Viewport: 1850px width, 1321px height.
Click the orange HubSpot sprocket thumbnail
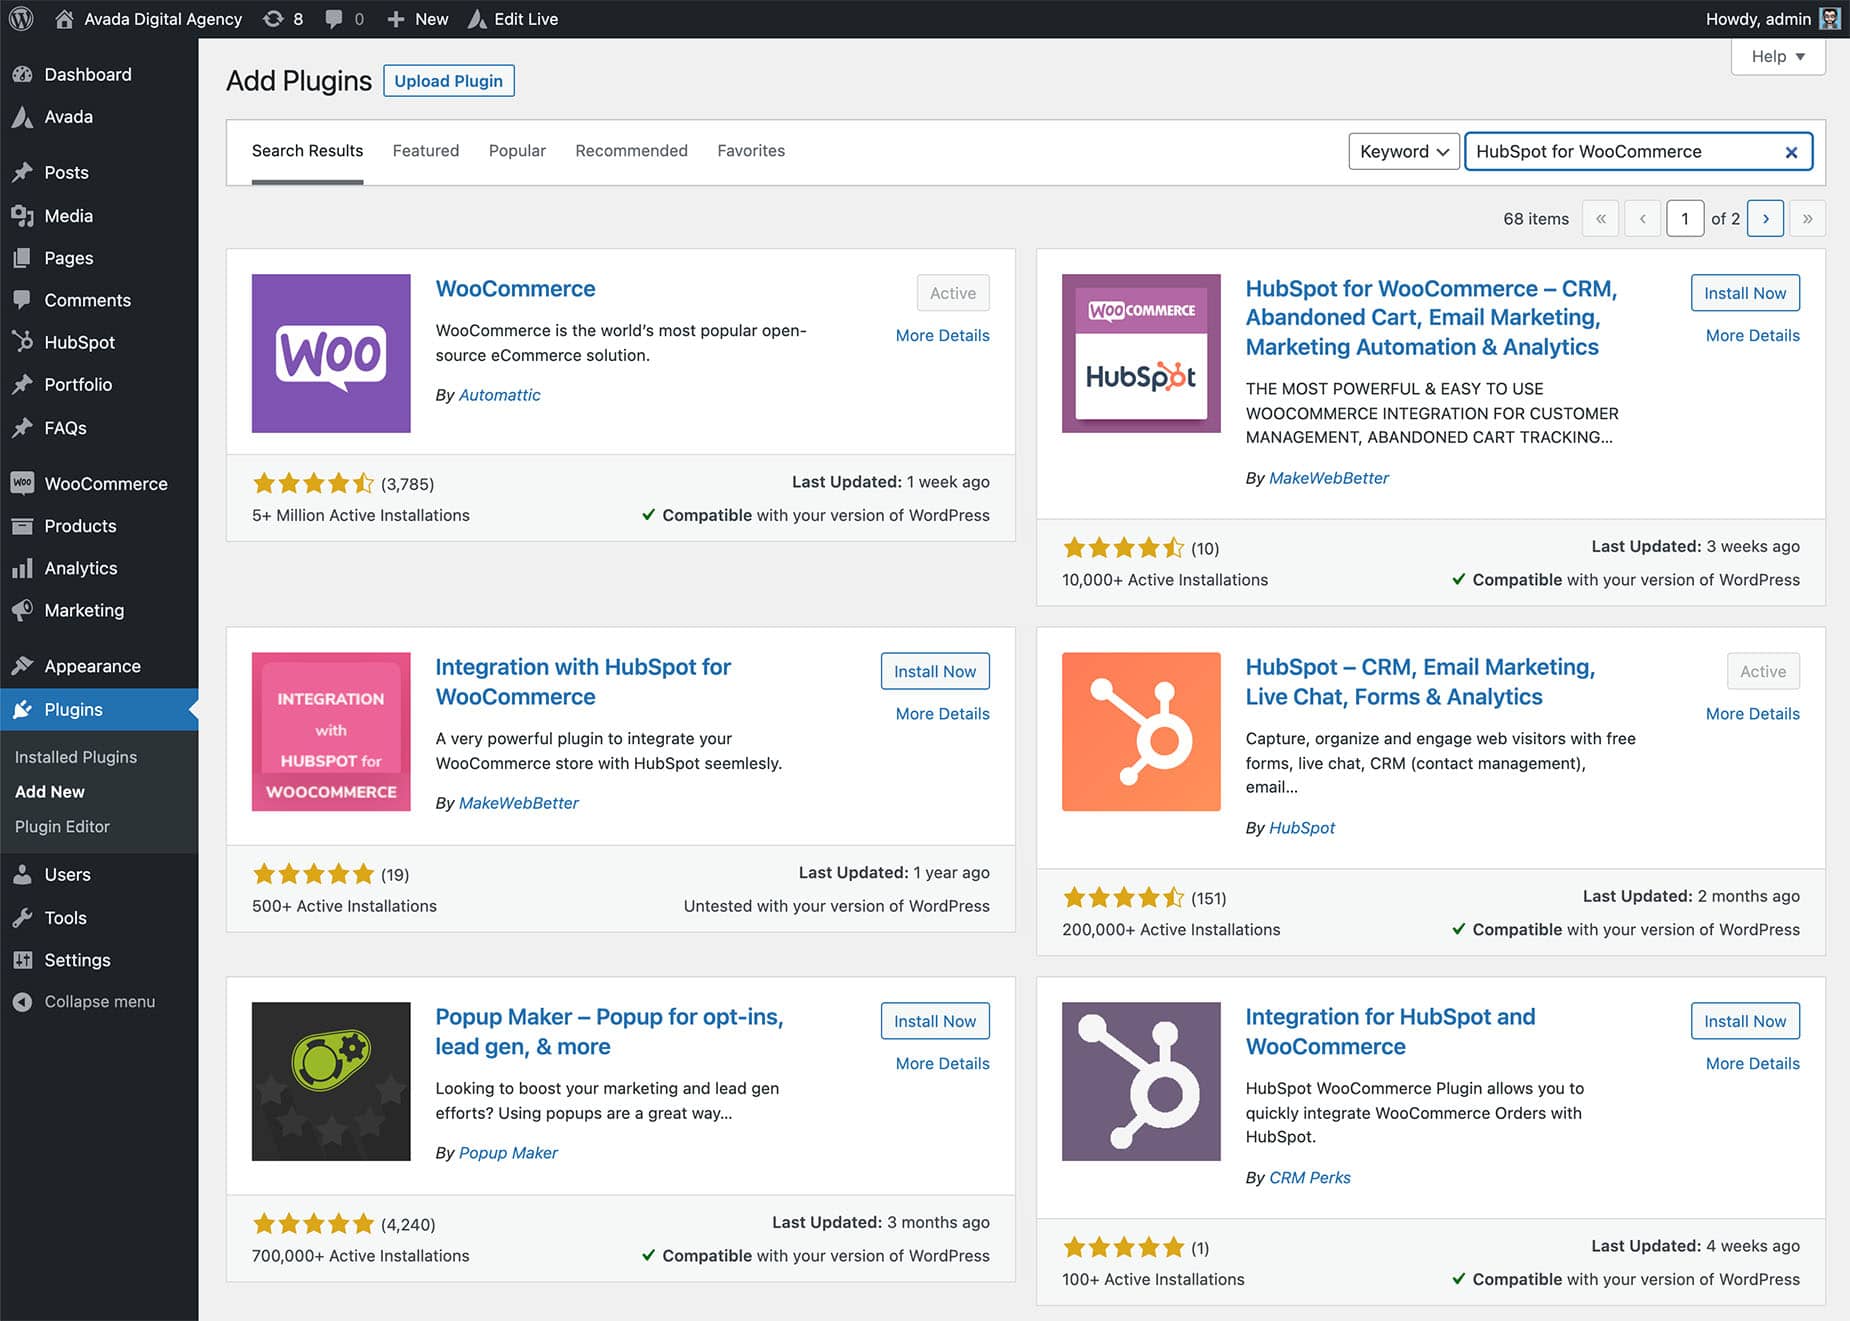click(x=1141, y=732)
